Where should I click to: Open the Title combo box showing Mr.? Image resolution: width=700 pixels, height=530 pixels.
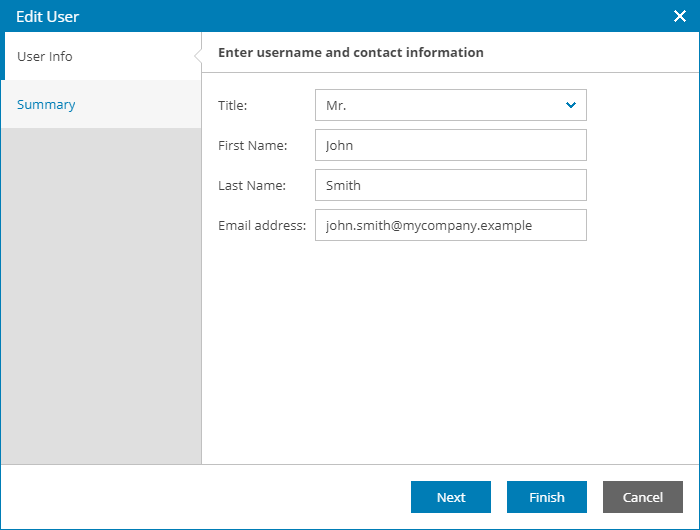(440, 105)
